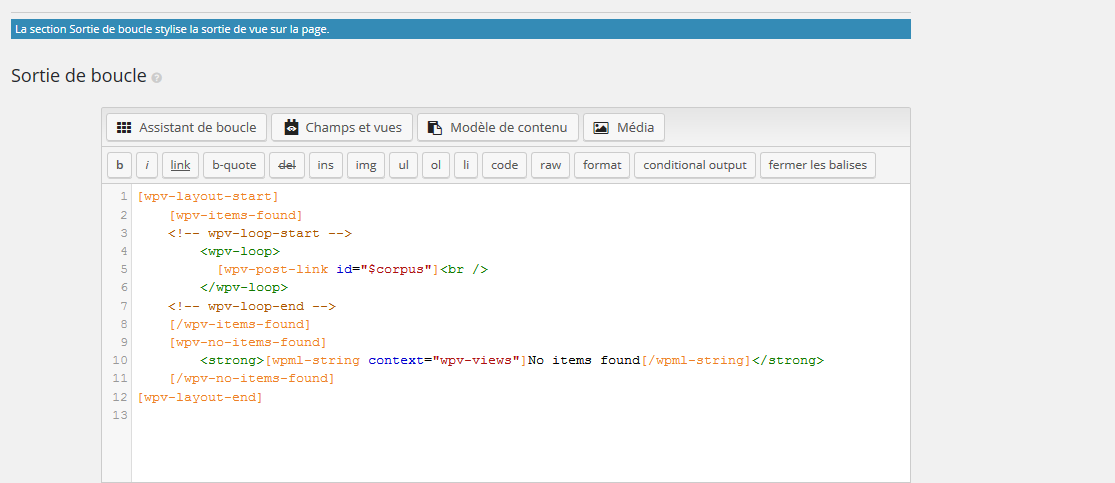Place cursor on [wpv-layout-start] line
Viewport: 1115px width, 483px height.
208,196
